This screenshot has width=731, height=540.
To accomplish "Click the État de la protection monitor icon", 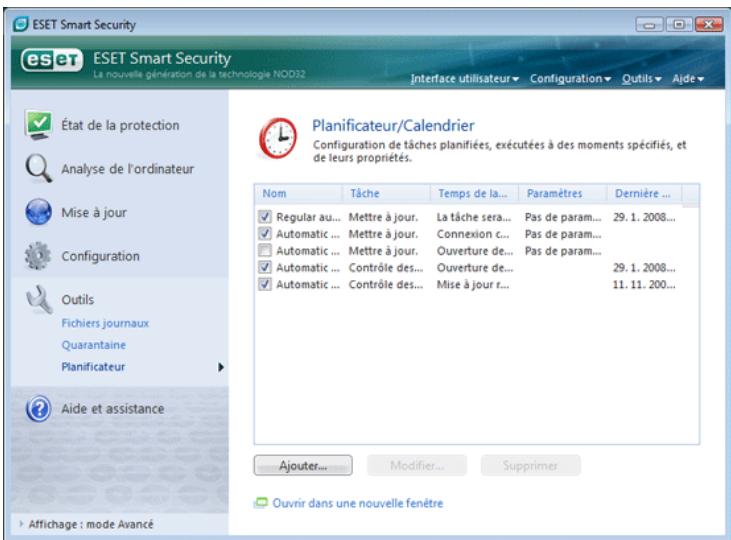I will point(39,125).
